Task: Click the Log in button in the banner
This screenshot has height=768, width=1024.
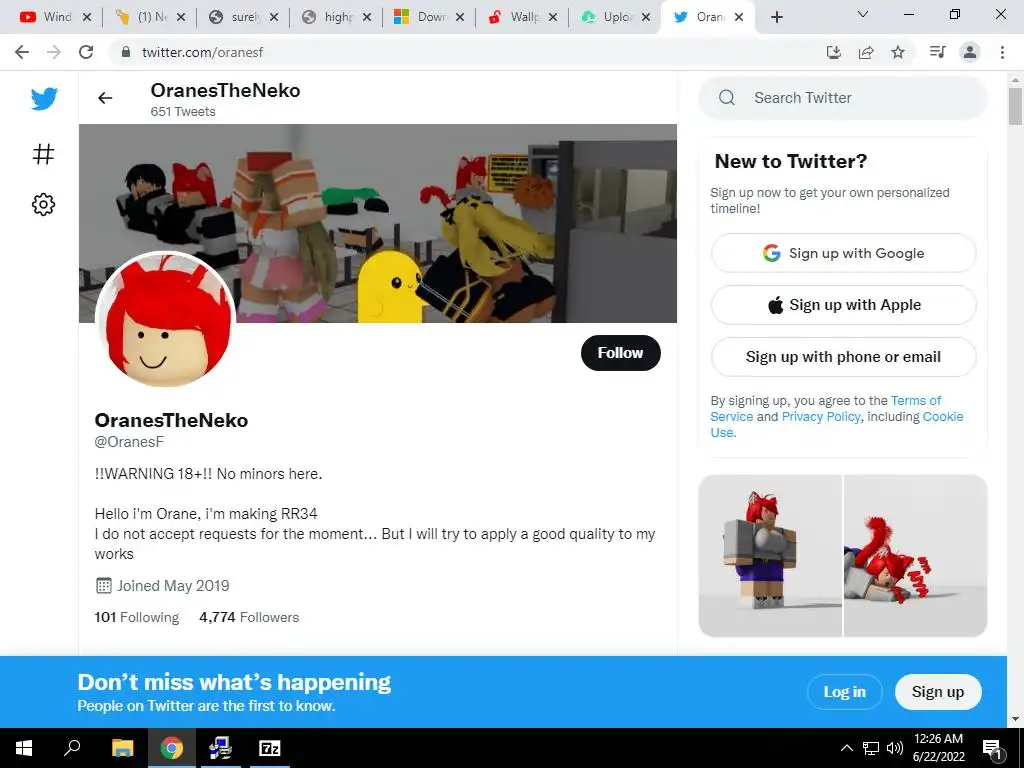Action: point(844,692)
